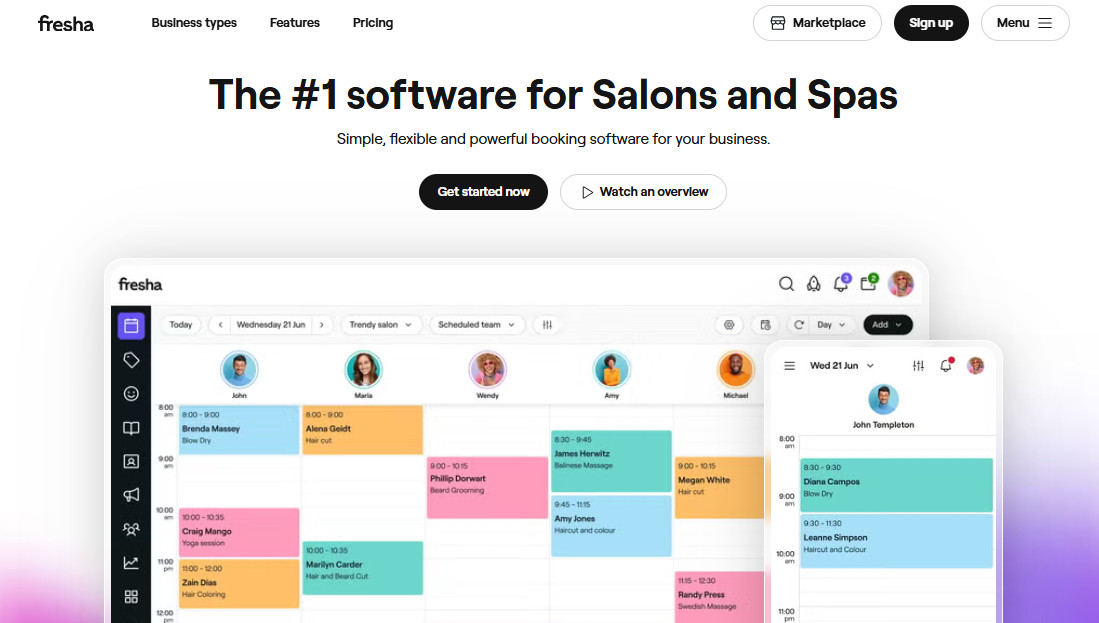Select Maria's staff avatar

pyautogui.click(x=363, y=369)
